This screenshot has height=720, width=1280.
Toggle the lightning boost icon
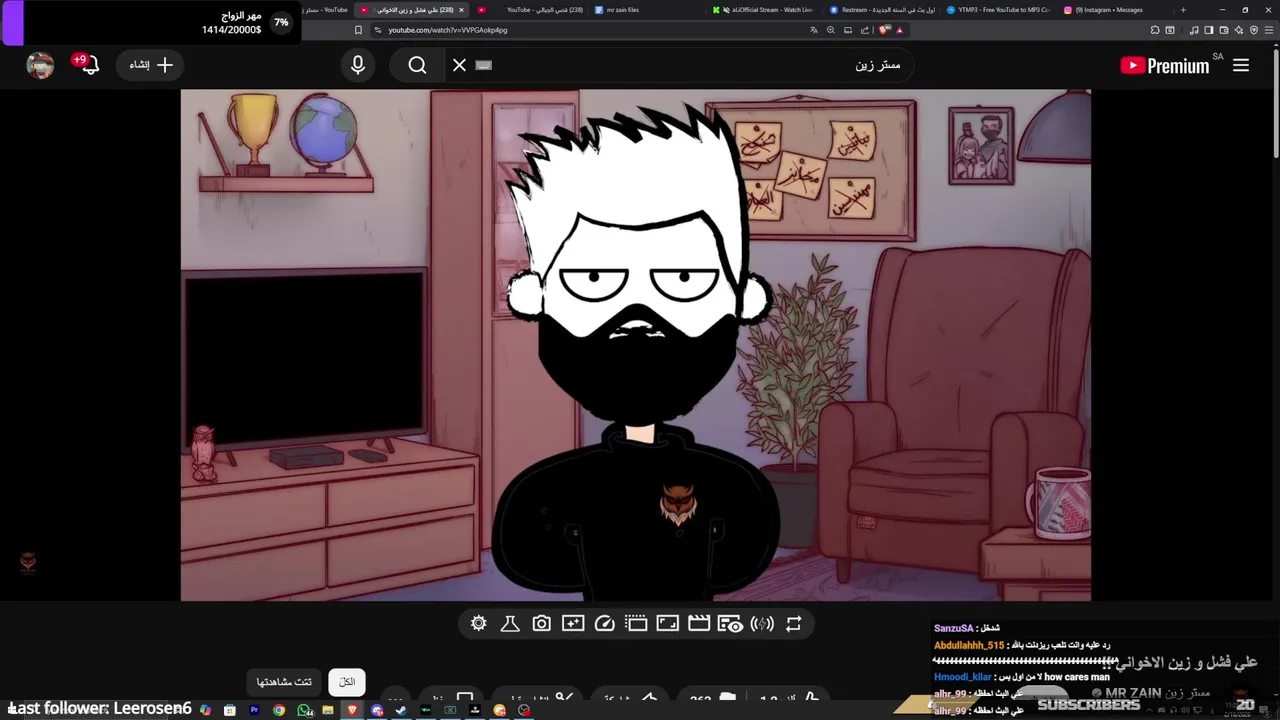(762, 624)
